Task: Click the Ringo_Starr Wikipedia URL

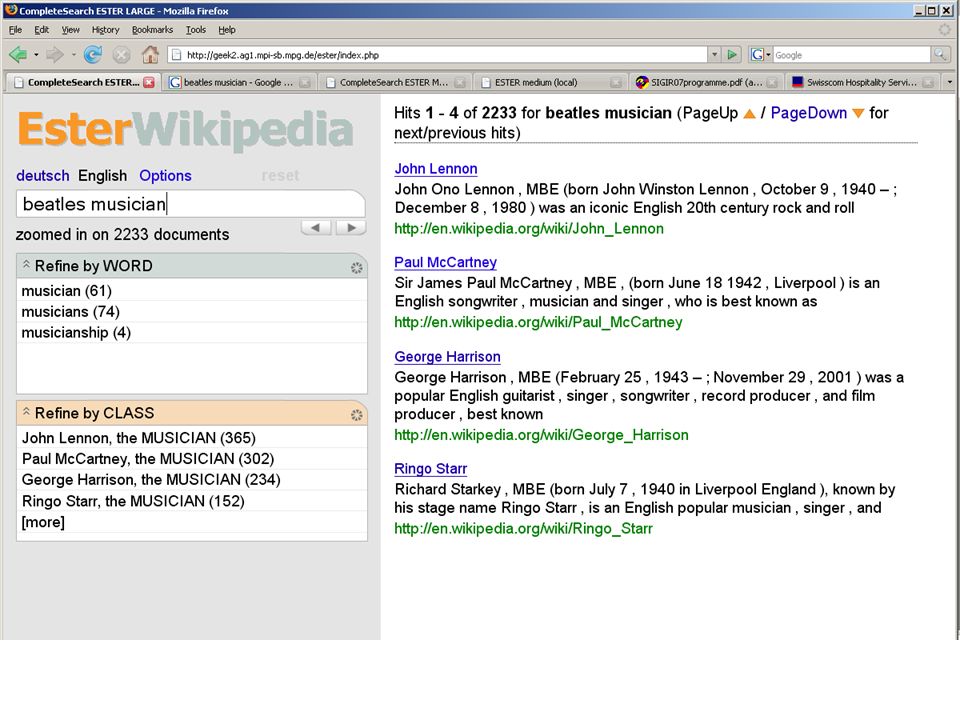Action: click(523, 529)
